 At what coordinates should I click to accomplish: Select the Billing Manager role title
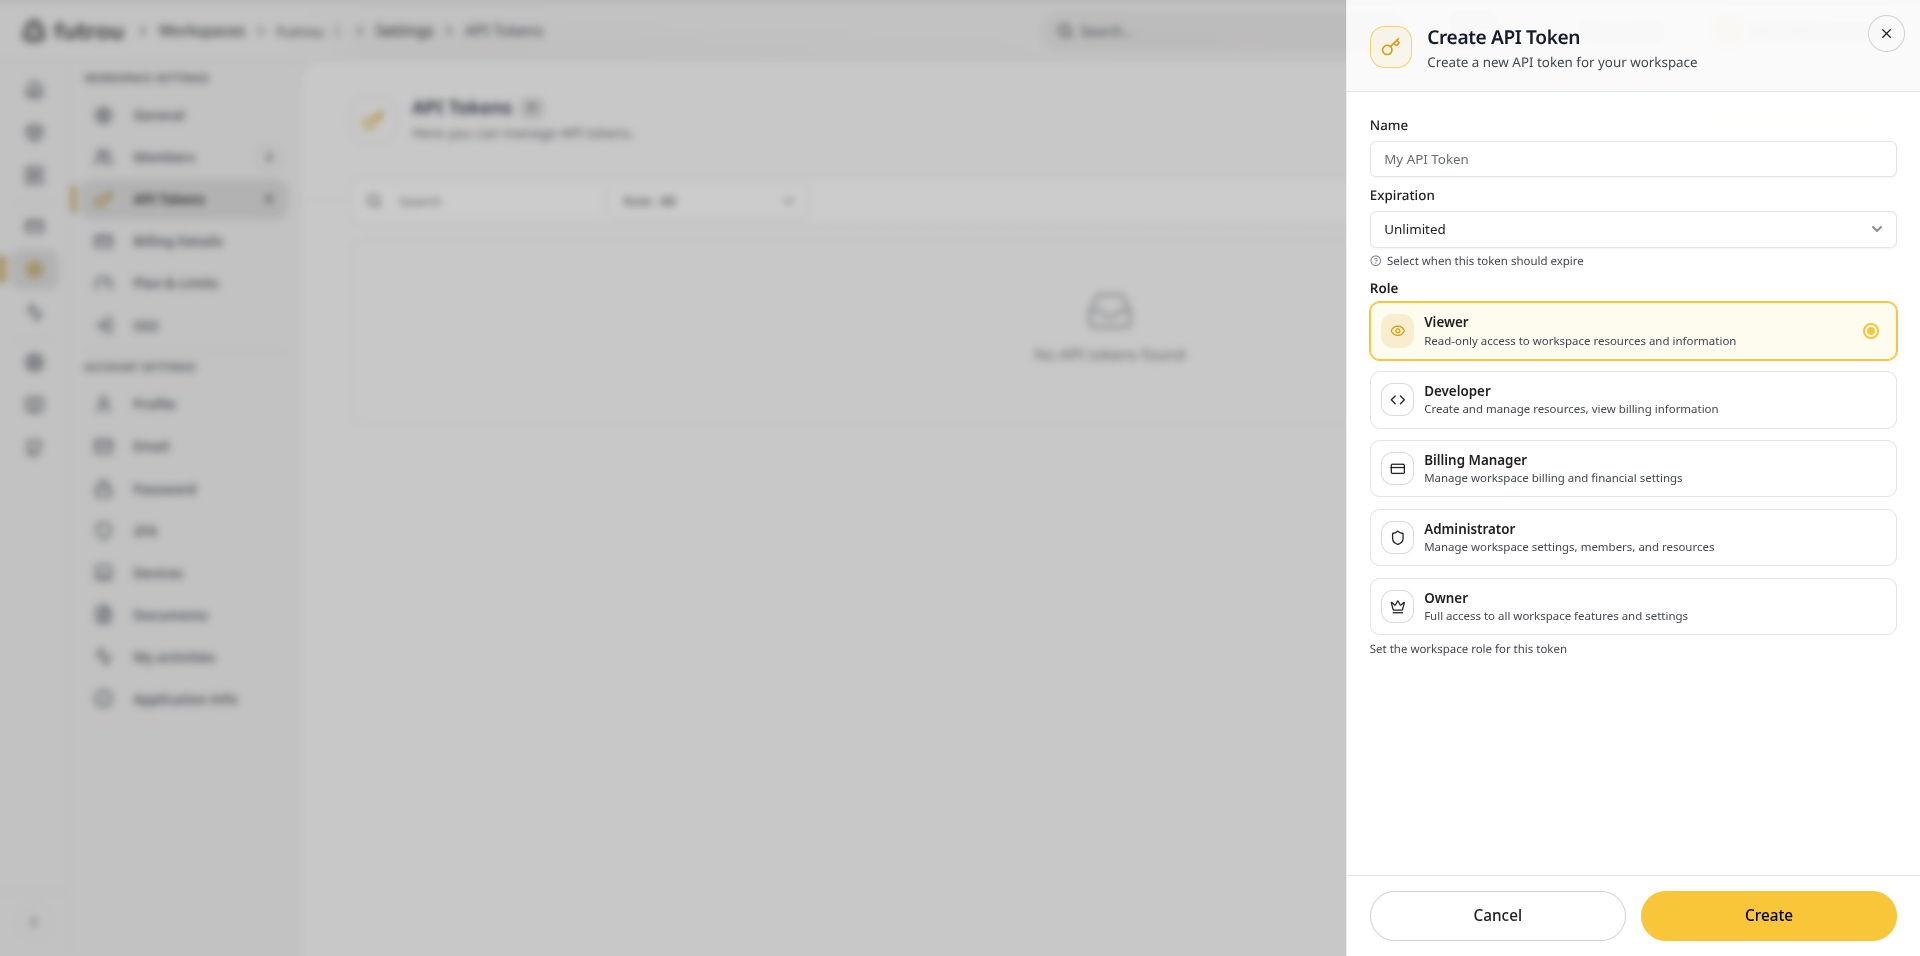(1475, 460)
